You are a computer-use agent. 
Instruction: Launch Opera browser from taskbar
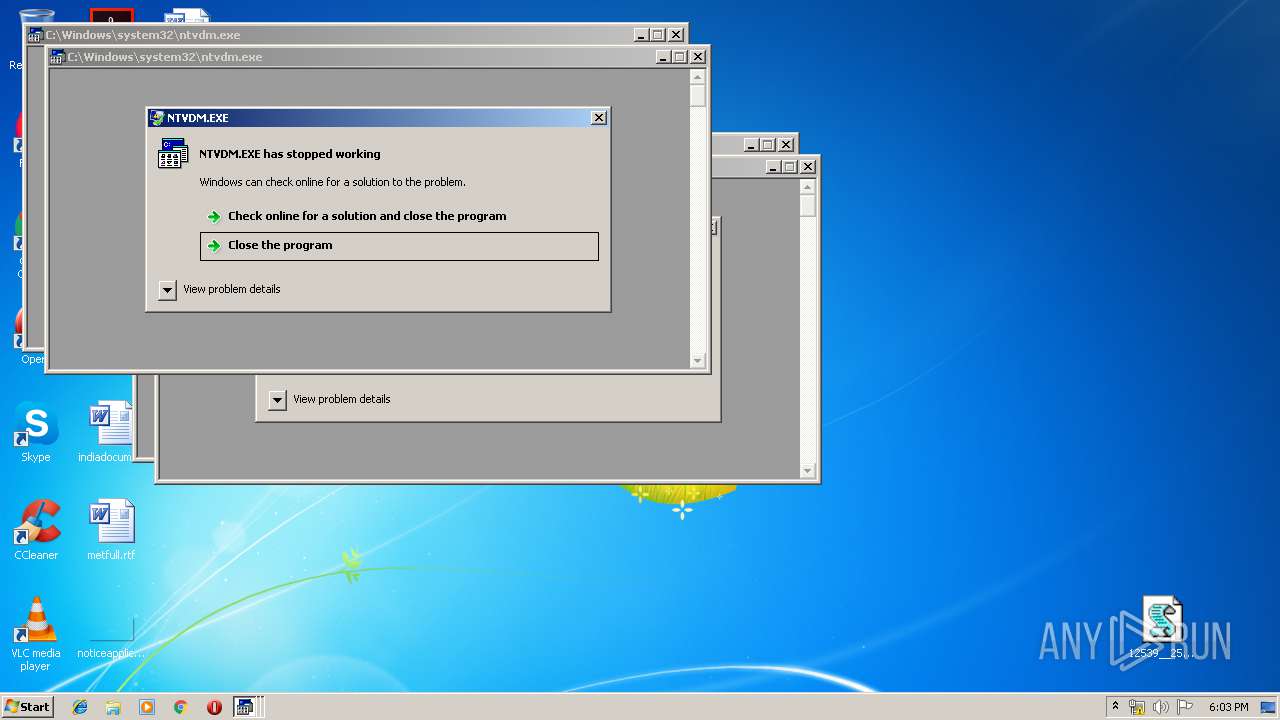[x=214, y=707]
